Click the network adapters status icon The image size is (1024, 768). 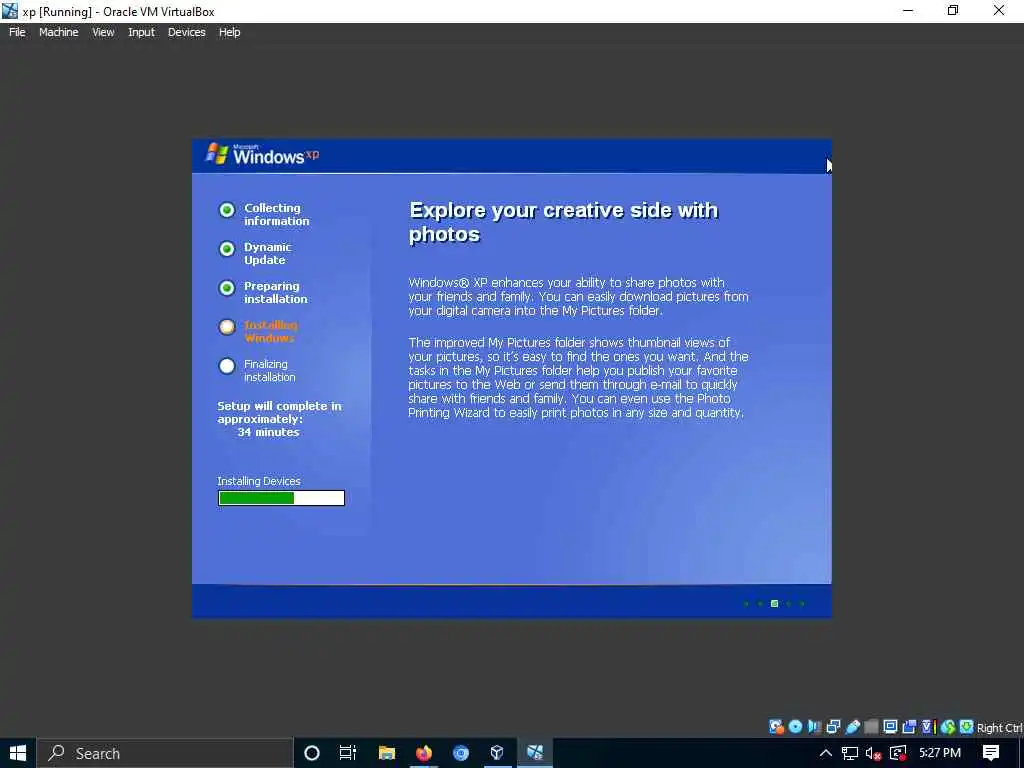(x=833, y=727)
